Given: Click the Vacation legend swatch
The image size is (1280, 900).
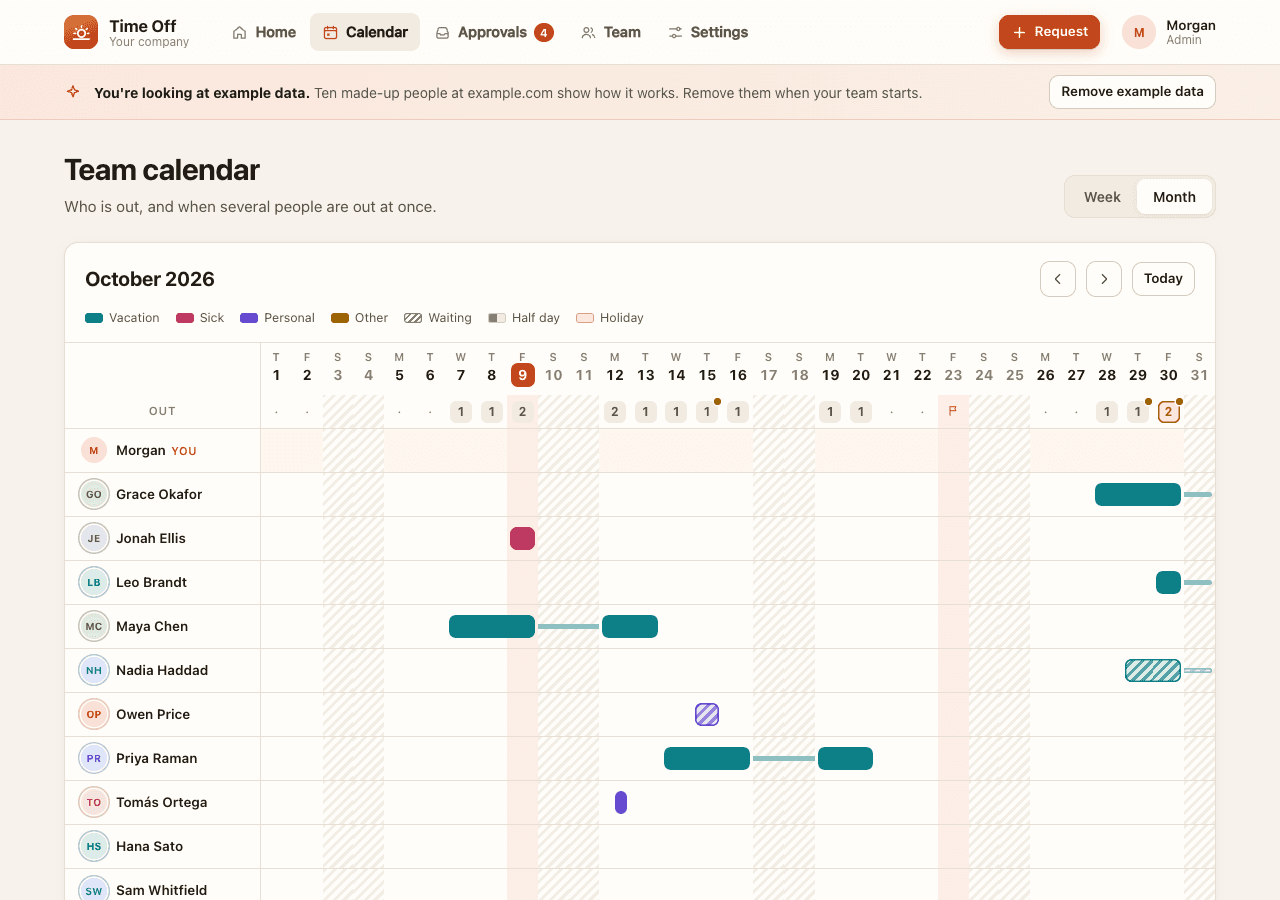Looking at the screenshot, I should coord(94,318).
